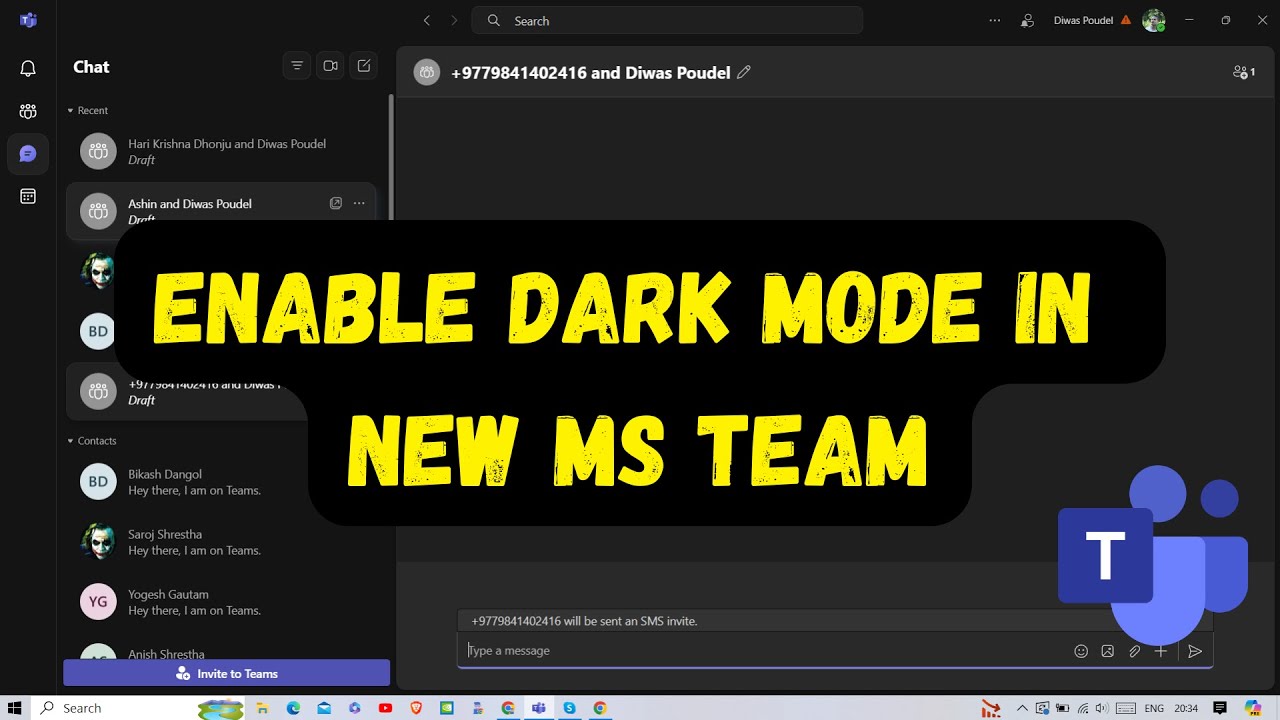Click the Chat heading text

pos(91,67)
